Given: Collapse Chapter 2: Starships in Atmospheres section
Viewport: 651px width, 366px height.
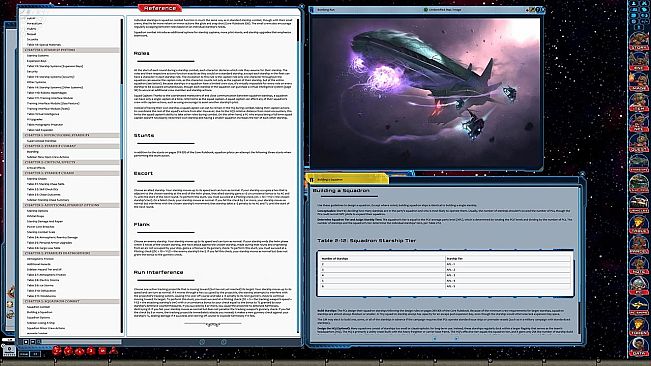Looking at the screenshot, I should (71, 253).
